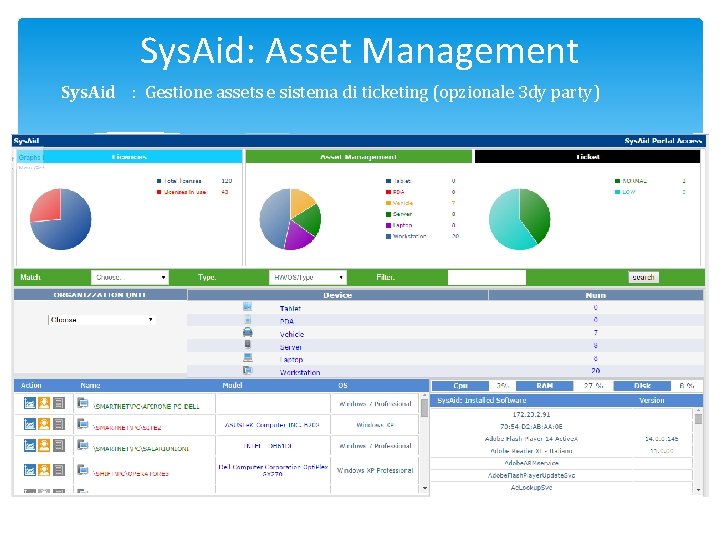Open user icon for the PC DELL row
Image resolution: width=720 pixels, height=540 pixels.
point(44,403)
